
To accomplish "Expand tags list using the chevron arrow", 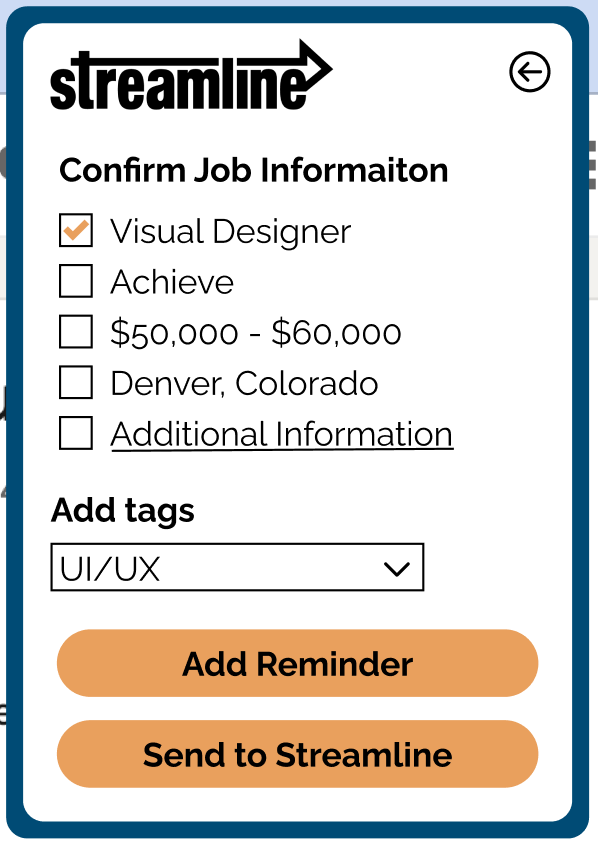I will click(396, 569).
